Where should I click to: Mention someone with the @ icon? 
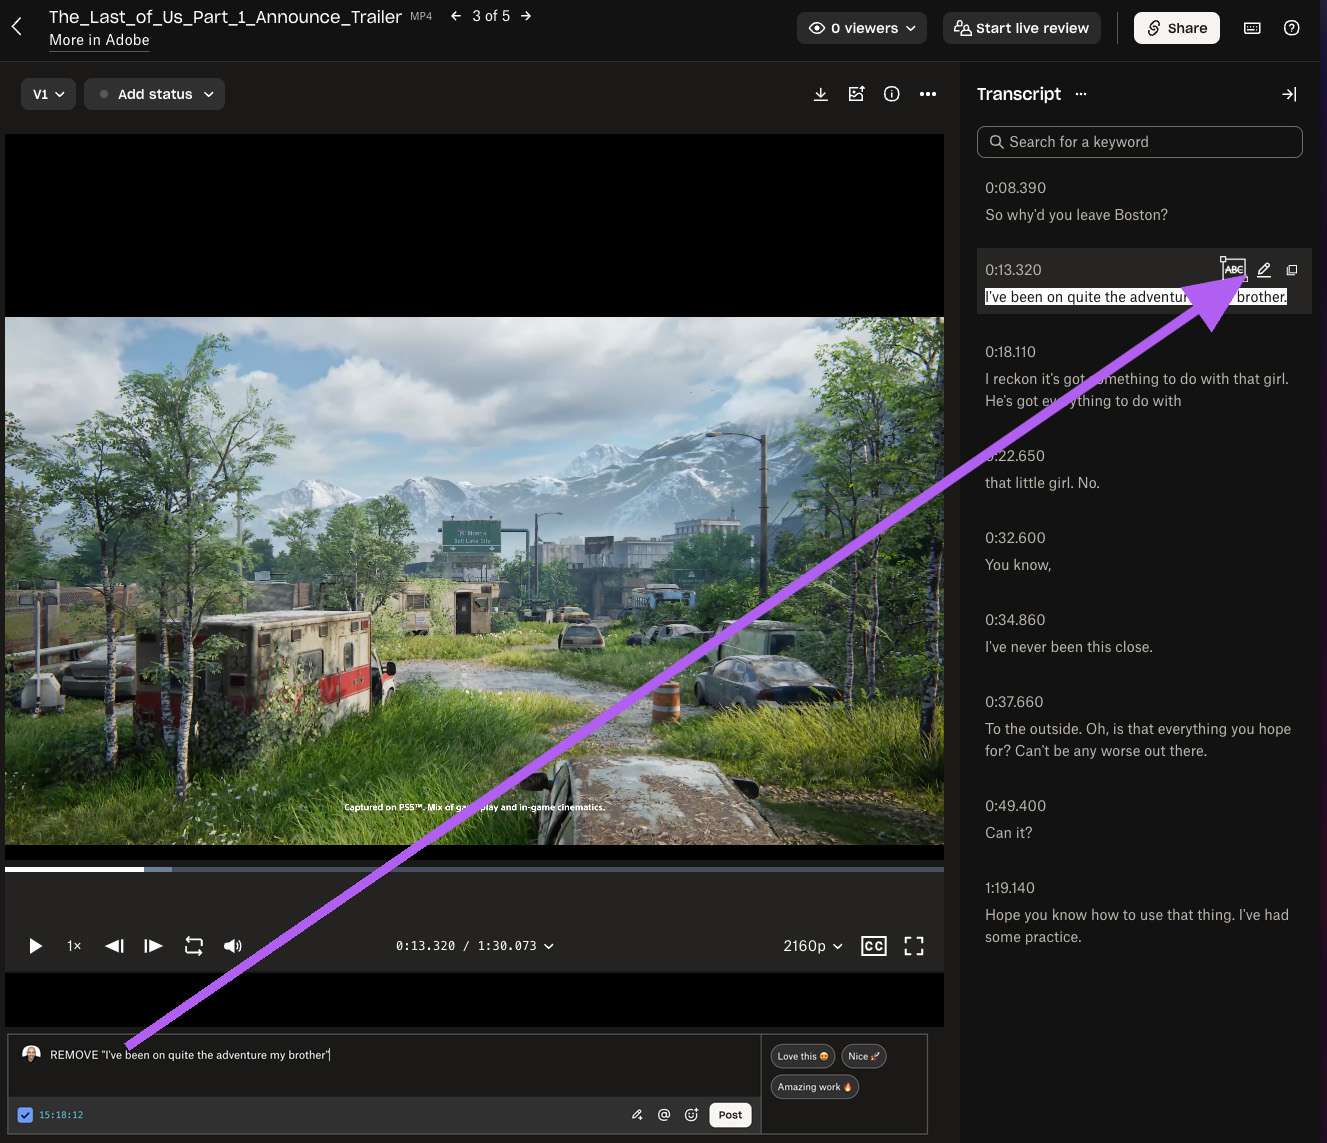coord(664,1115)
